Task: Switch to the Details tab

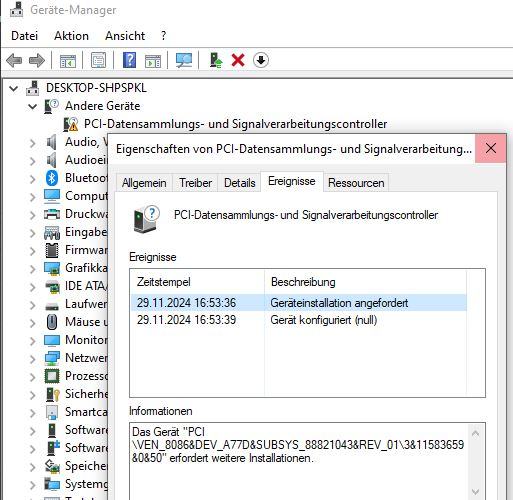Action: [240, 183]
